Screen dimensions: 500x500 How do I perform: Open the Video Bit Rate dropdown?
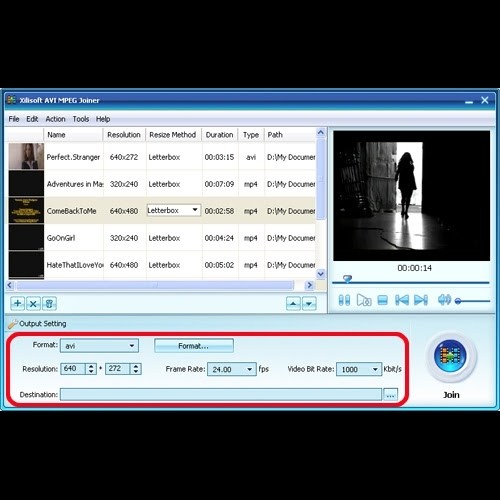(x=359, y=369)
